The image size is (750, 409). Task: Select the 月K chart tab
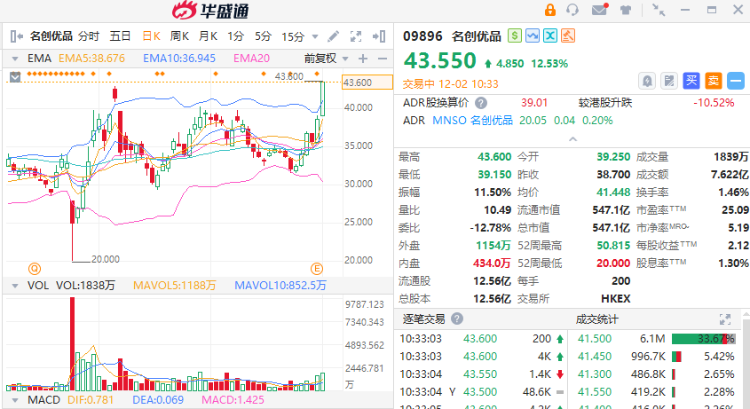(208, 36)
